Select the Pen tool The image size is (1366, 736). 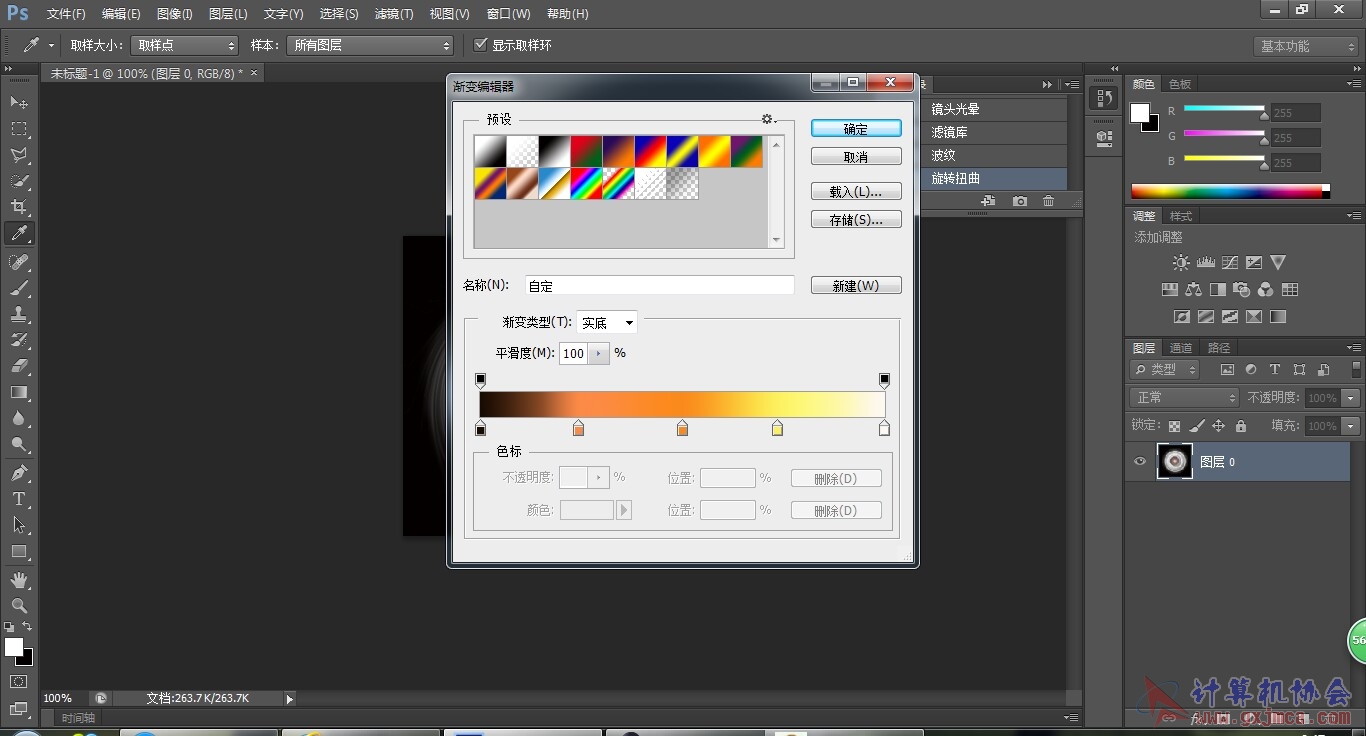19,473
